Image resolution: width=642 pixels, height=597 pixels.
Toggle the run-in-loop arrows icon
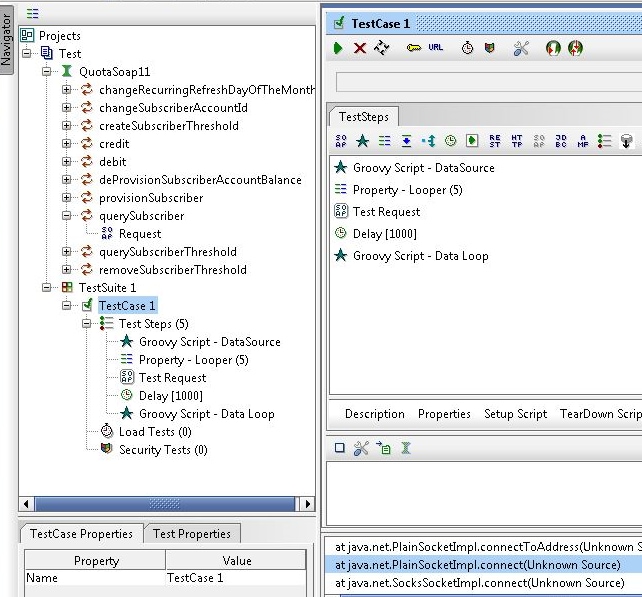click(x=382, y=48)
